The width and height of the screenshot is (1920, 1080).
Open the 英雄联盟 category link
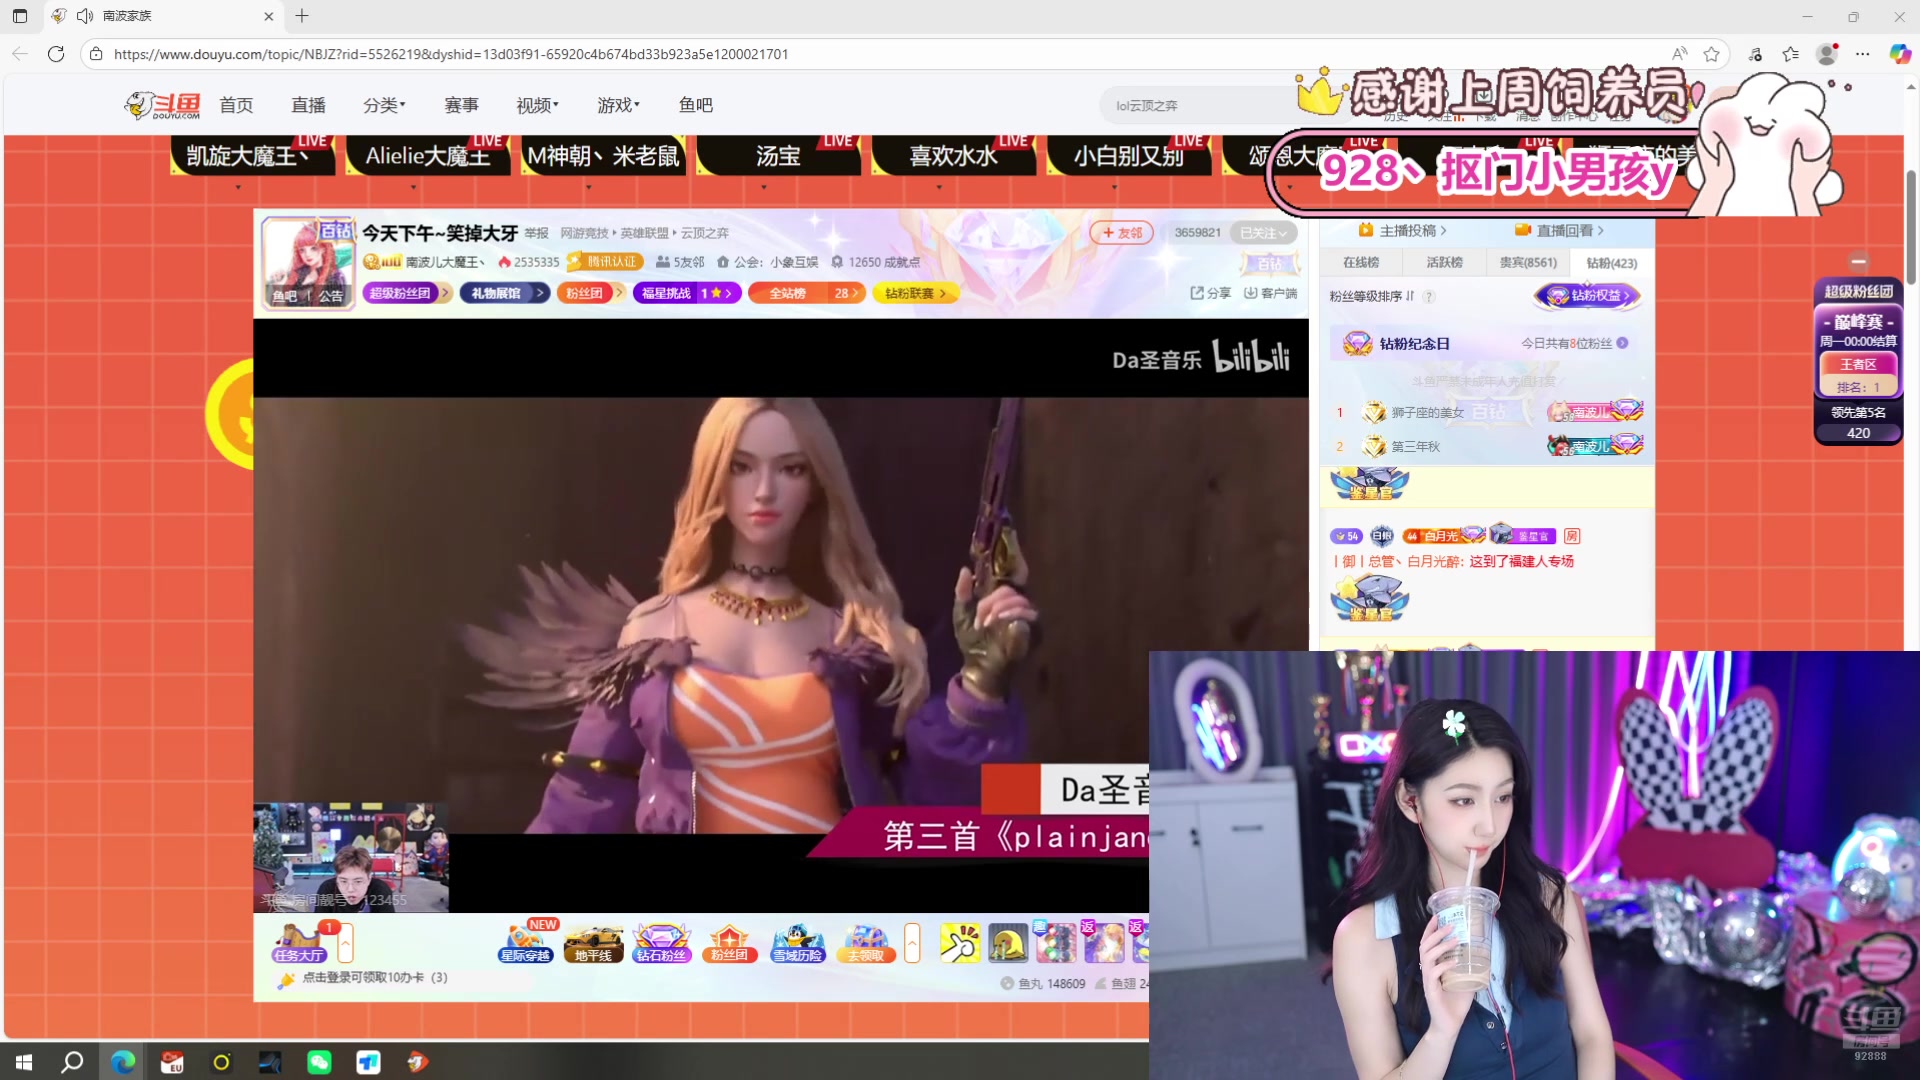644,233
